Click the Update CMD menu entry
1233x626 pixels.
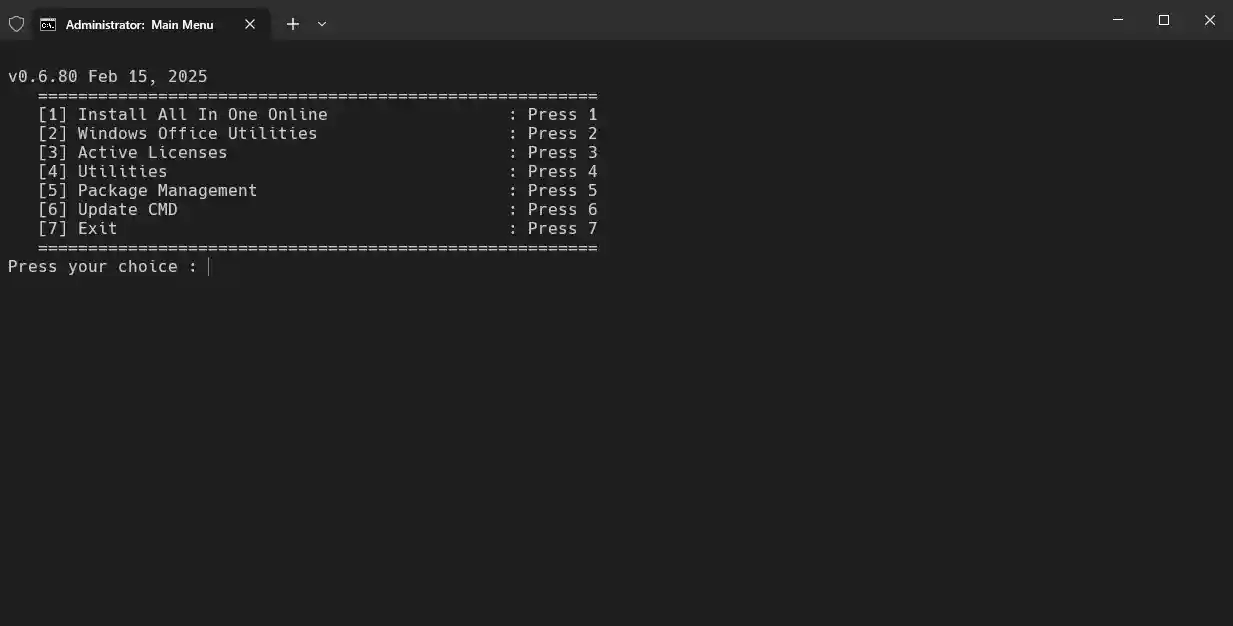pyautogui.click(x=127, y=209)
